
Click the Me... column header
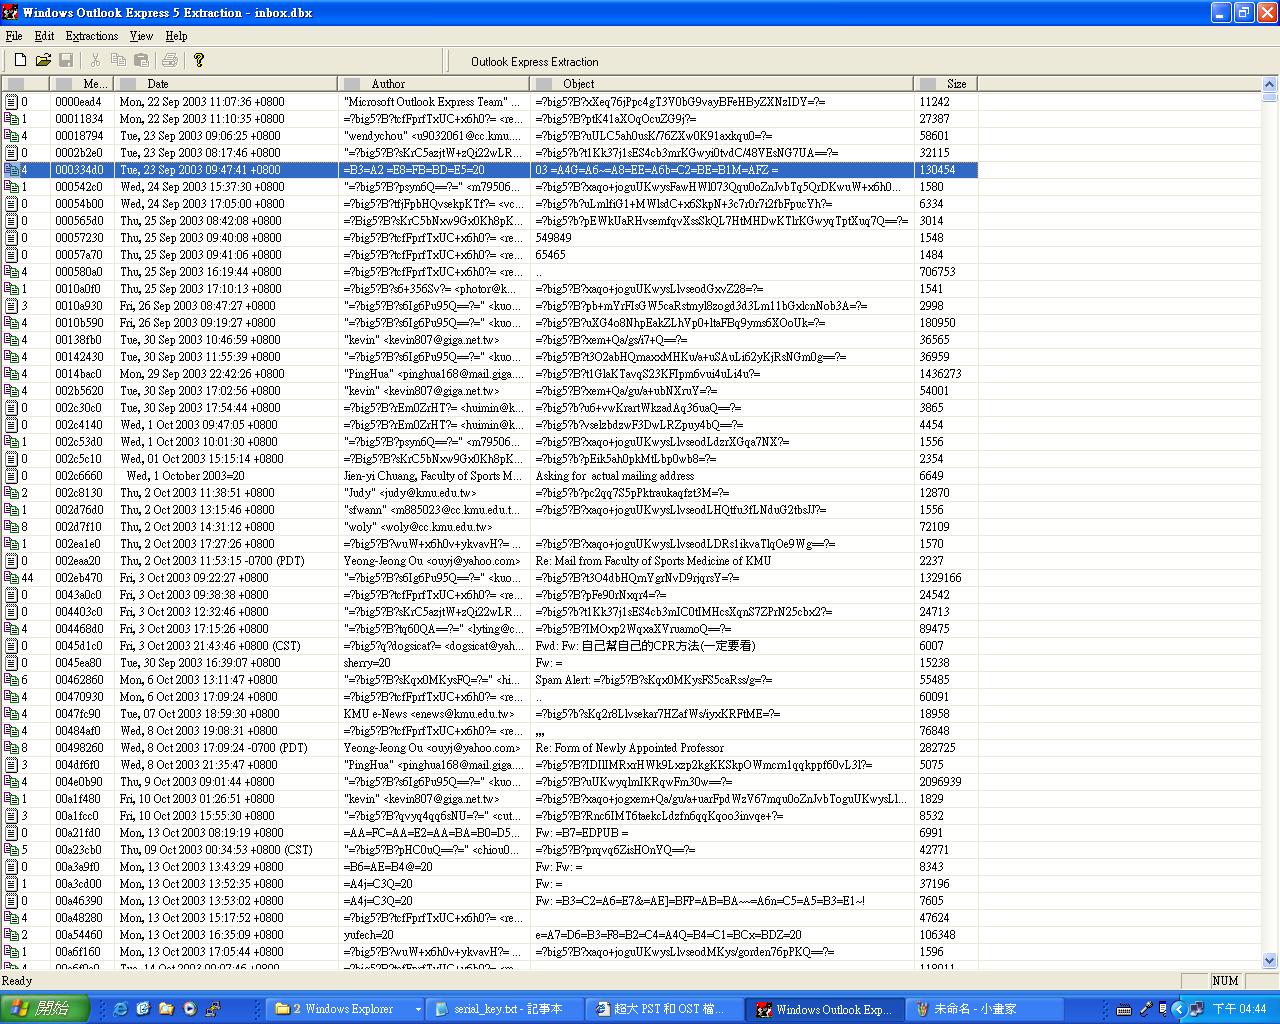coord(83,84)
